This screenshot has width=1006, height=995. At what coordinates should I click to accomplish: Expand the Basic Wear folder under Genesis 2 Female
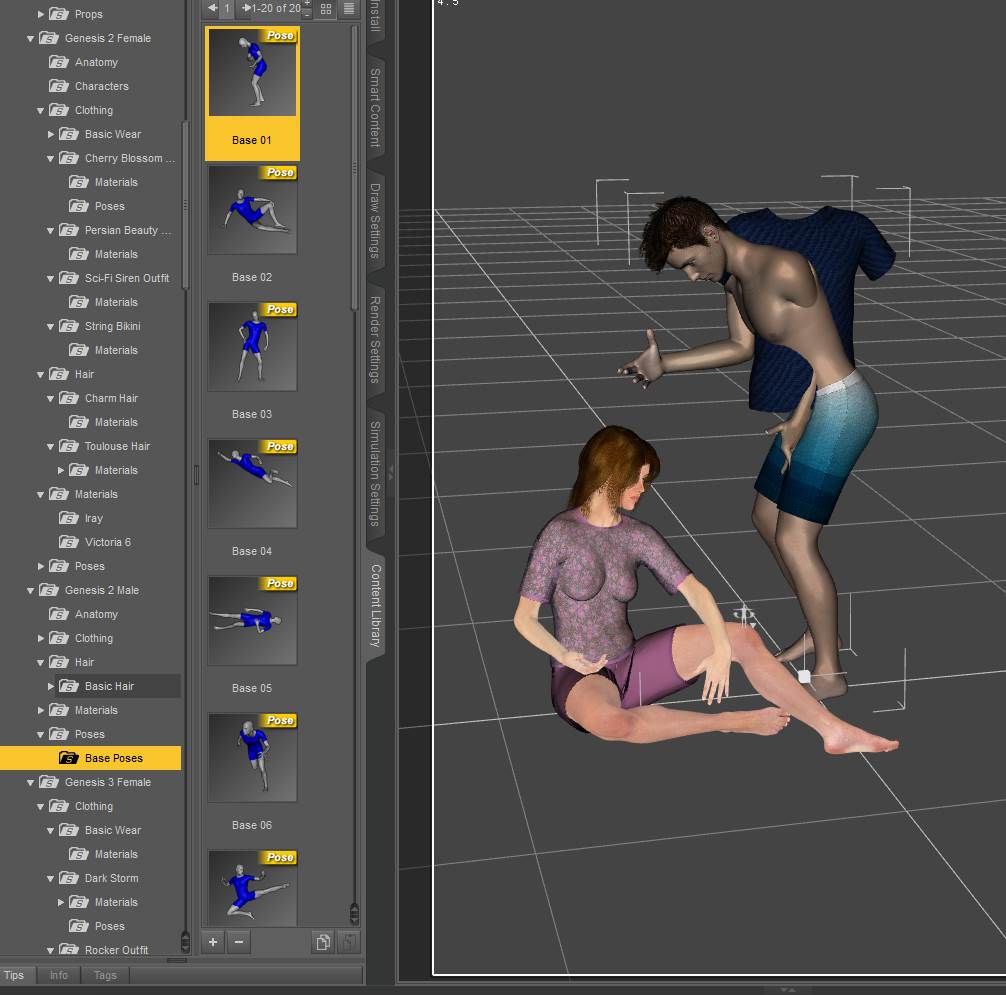tap(51, 134)
